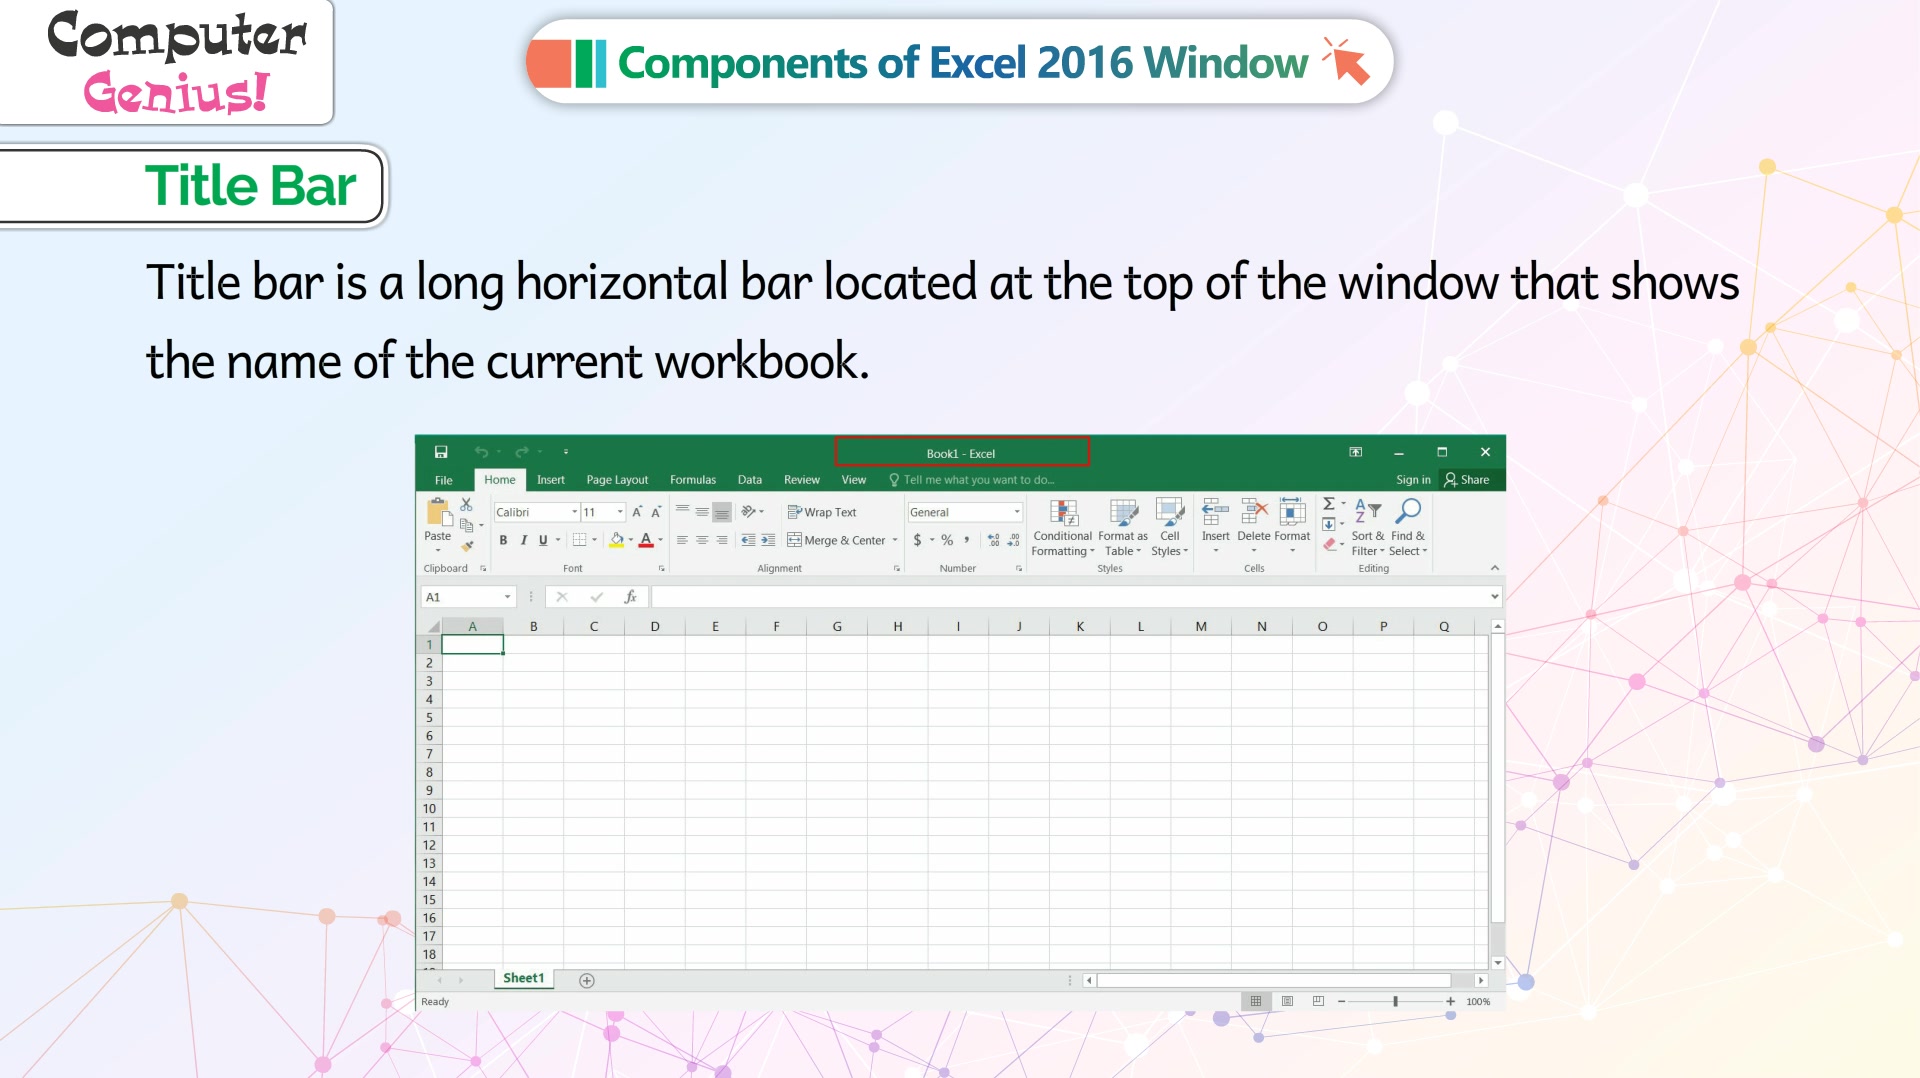
Task: Apply Percent Style format
Action: pyautogui.click(x=947, y=540)
